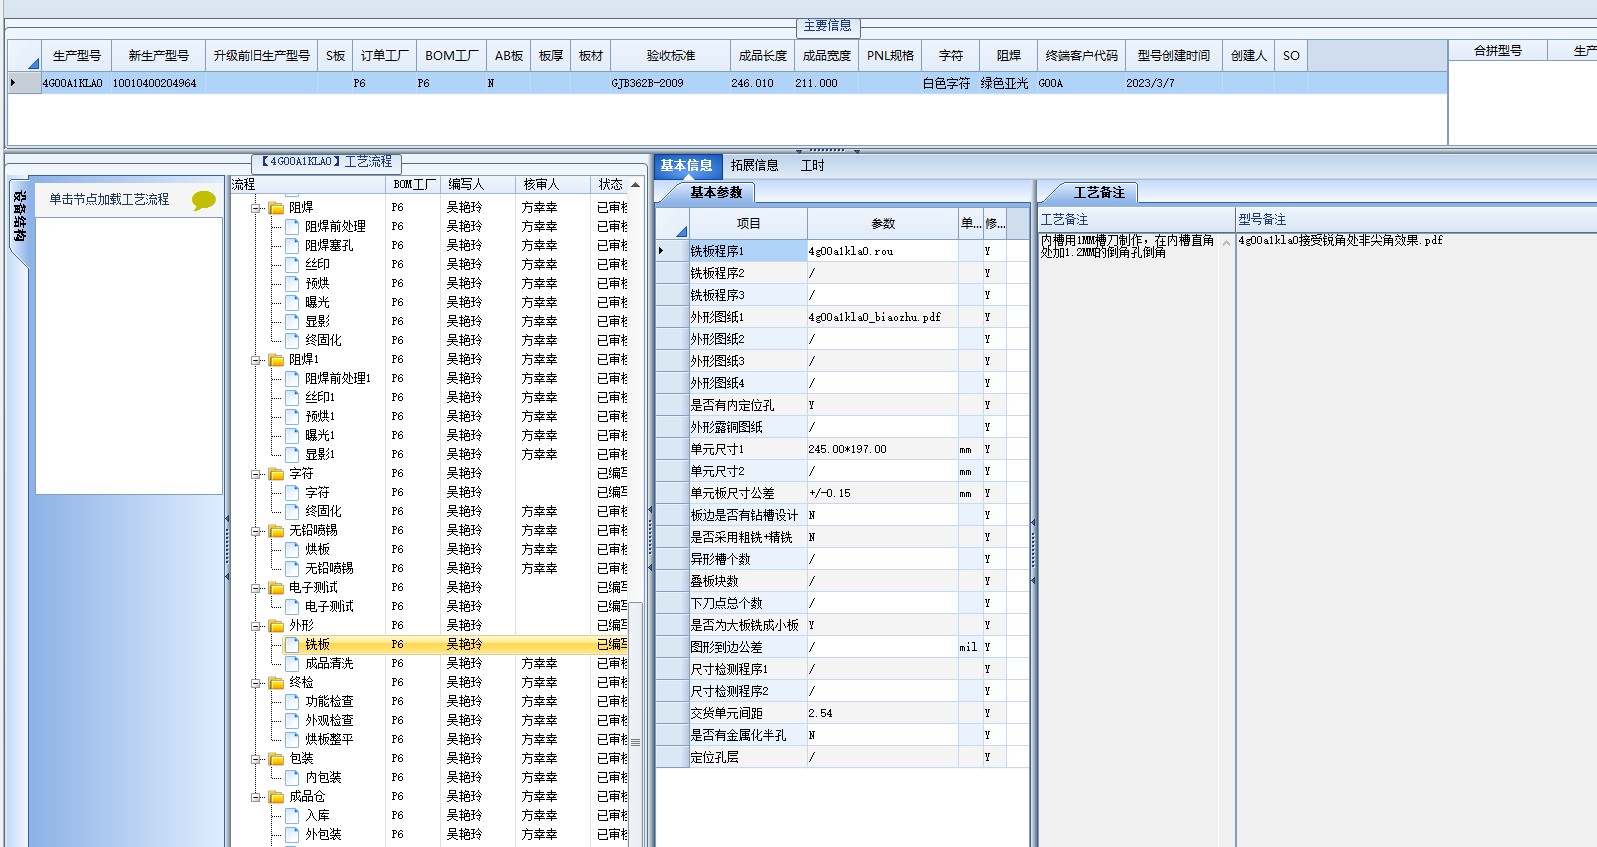Click the 4g00a1kla0_biaozhu.pdf cell
Image resolution: width=1597 pixels, height=847 pixels.
tap(882, 318)
